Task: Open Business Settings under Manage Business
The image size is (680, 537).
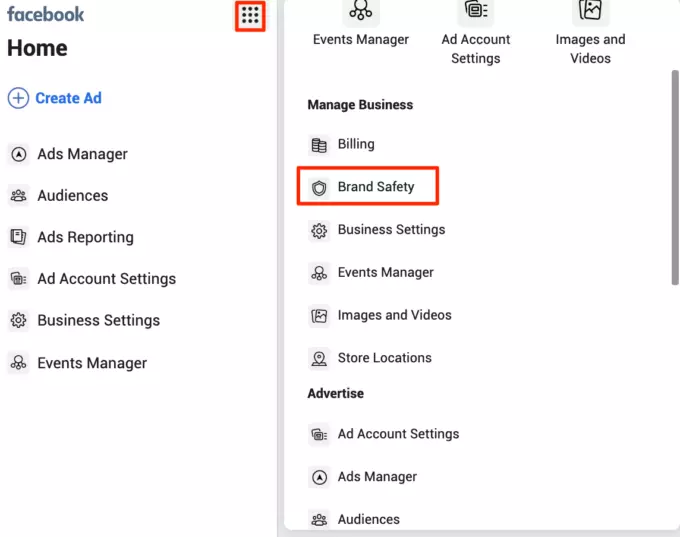Action: tap(391, 230)
